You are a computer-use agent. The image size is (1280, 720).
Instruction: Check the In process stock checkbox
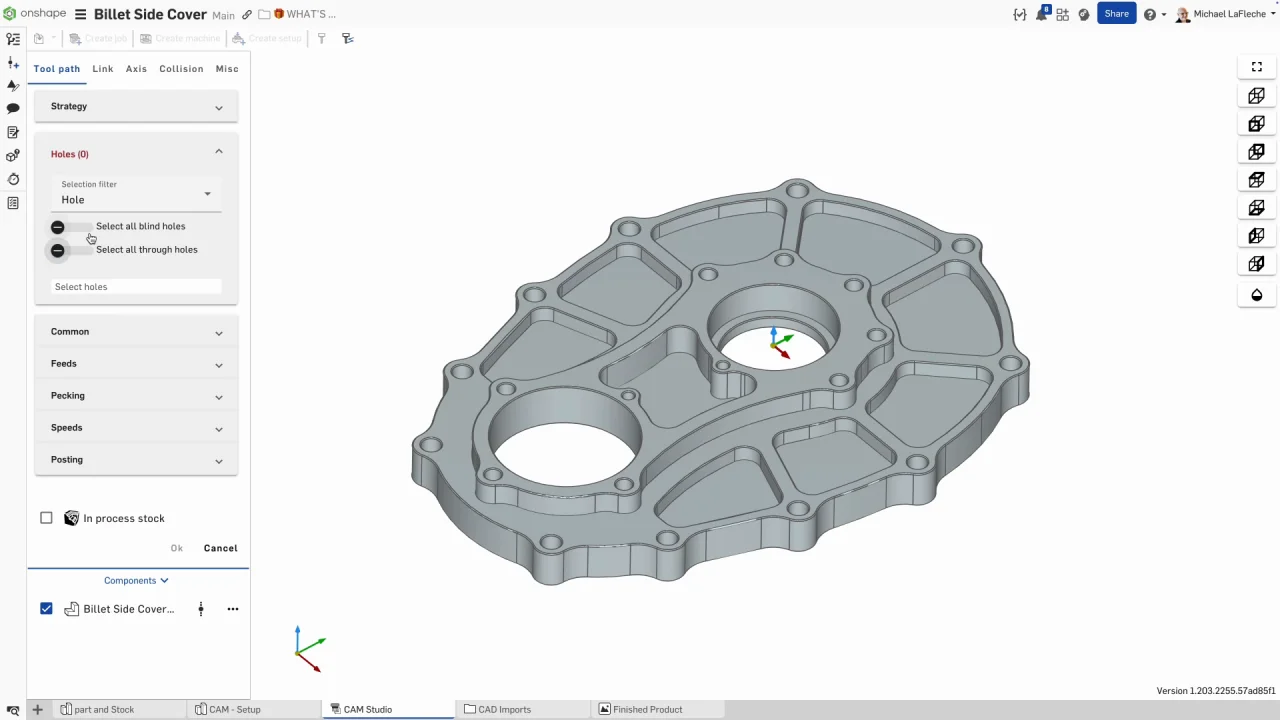46,518
